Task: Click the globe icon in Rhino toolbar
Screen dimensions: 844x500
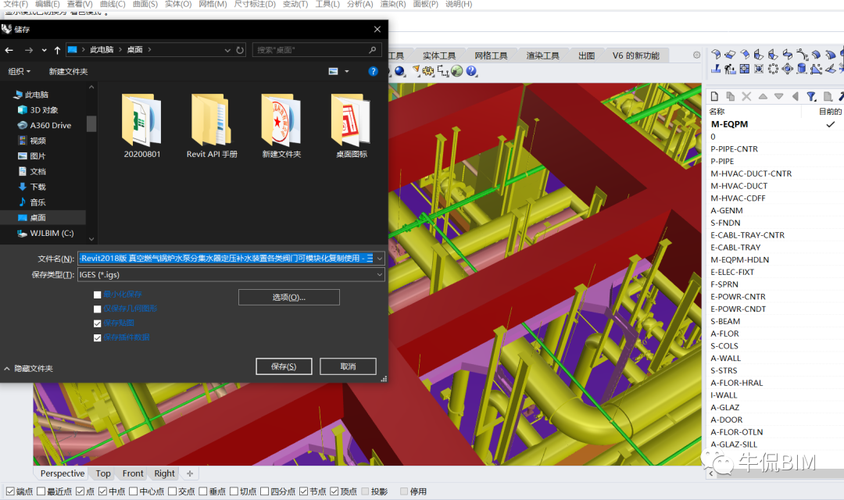Action: [x=457, y=71]
